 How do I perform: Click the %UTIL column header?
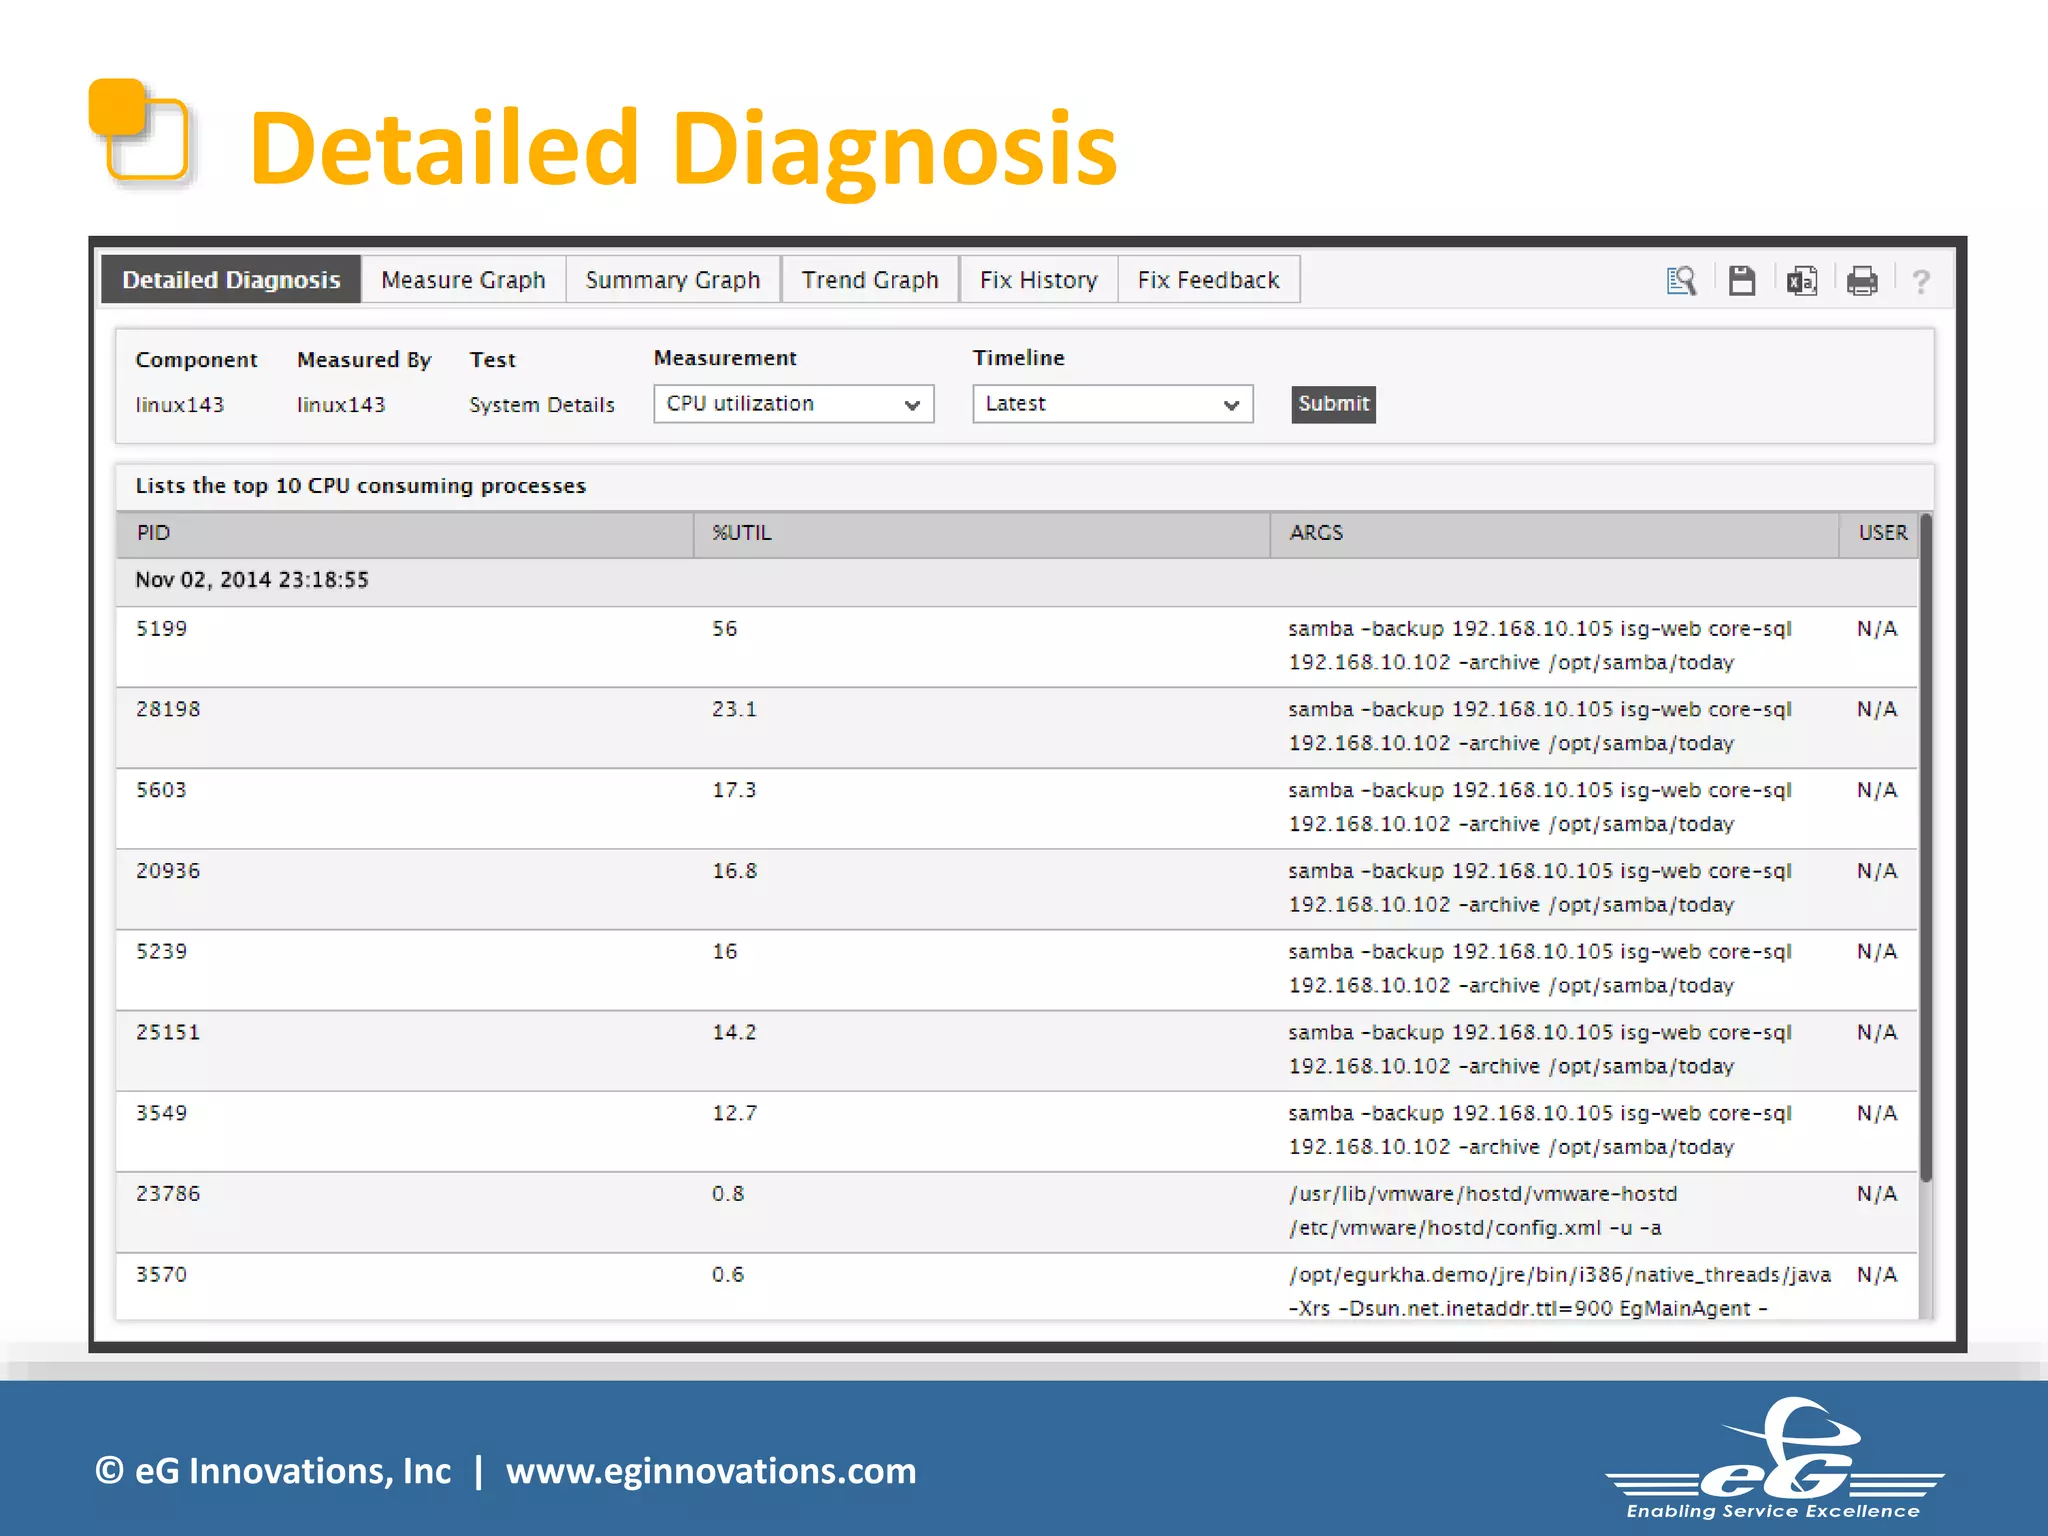(x=981, y=533)
